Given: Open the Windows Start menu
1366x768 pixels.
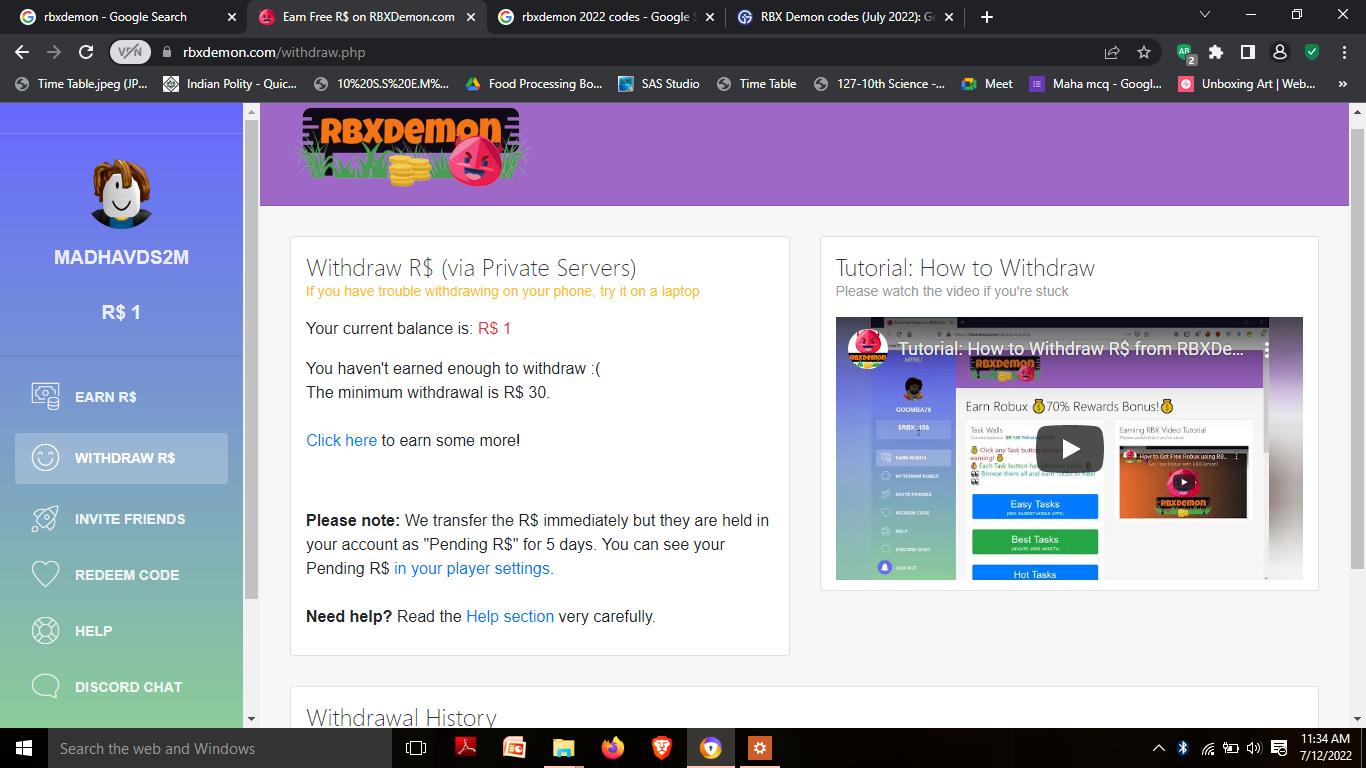Looking at the screenshot, I should coord(24,748).
